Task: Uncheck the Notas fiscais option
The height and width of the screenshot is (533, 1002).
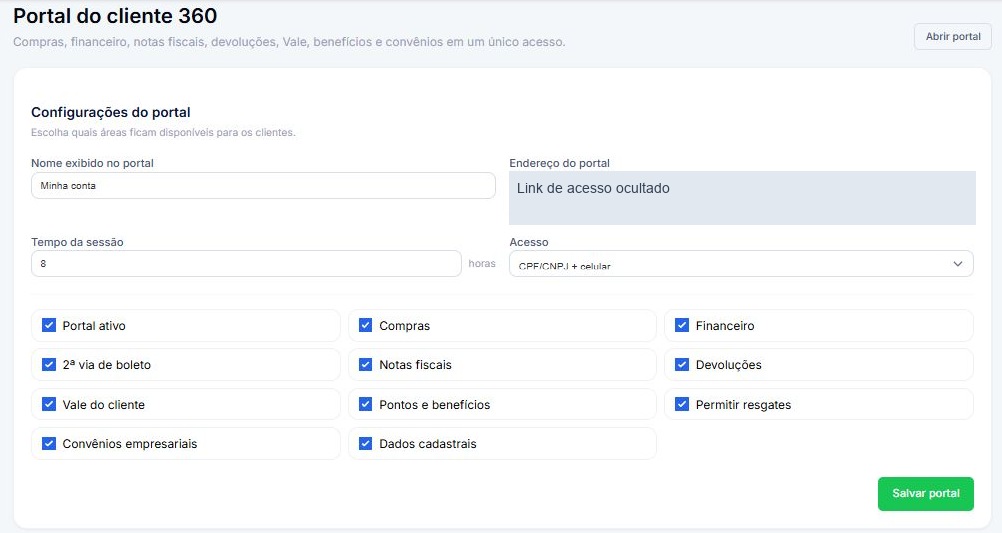Action: pyautogui.click(x=366, y=364)
